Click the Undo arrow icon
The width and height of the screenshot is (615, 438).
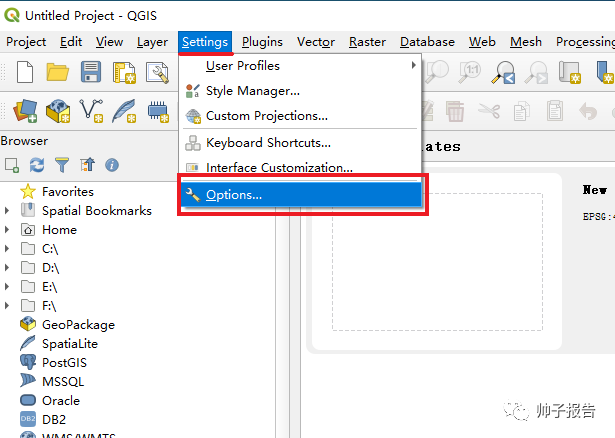coord(588,111)
